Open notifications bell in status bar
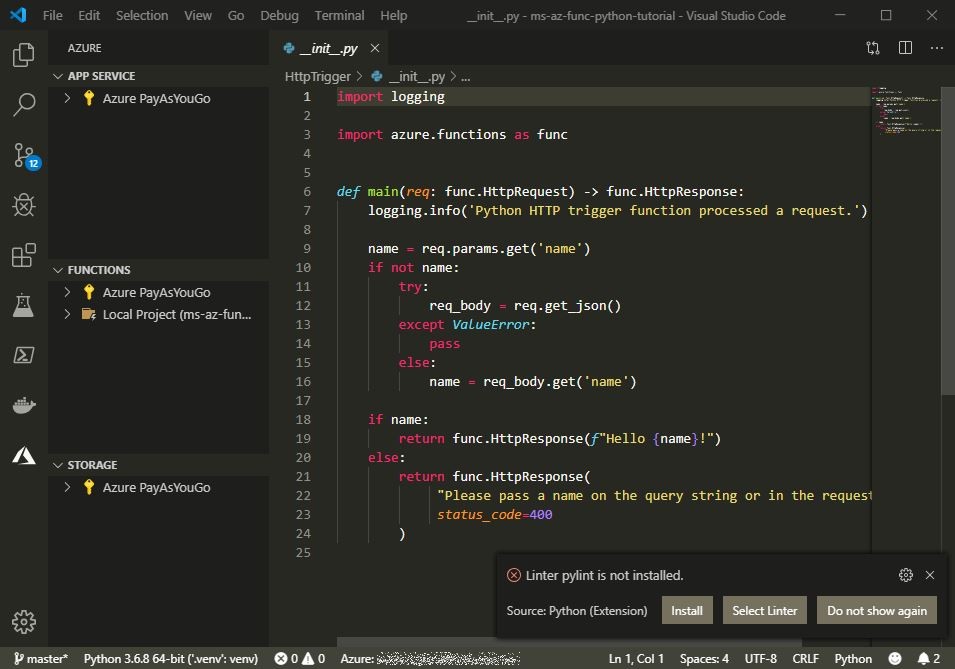 929,659
